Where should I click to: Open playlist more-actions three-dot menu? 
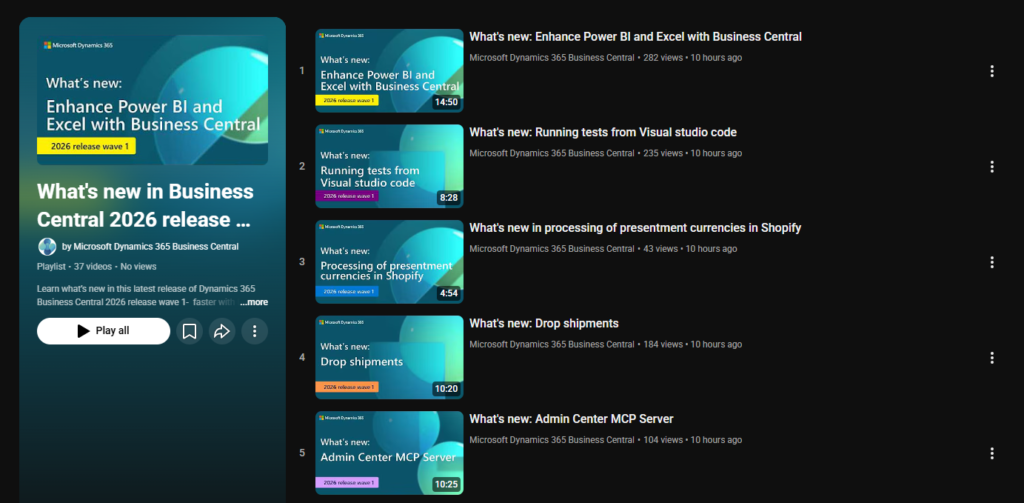pyautogui.click(x=255, y=331)
